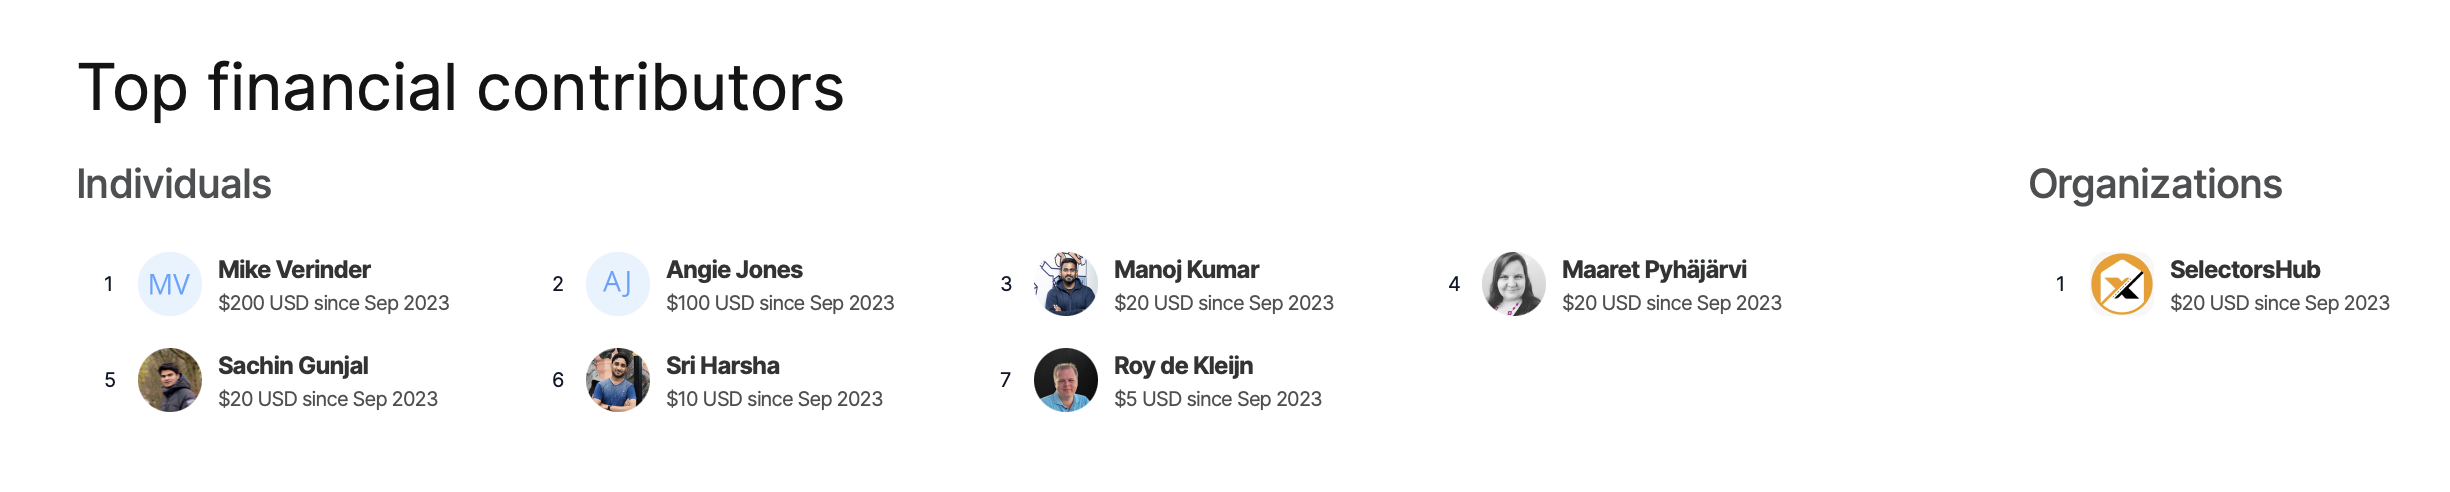
Task: Click Sachin Gunjal's avatar photo
Action: [169, 380]
